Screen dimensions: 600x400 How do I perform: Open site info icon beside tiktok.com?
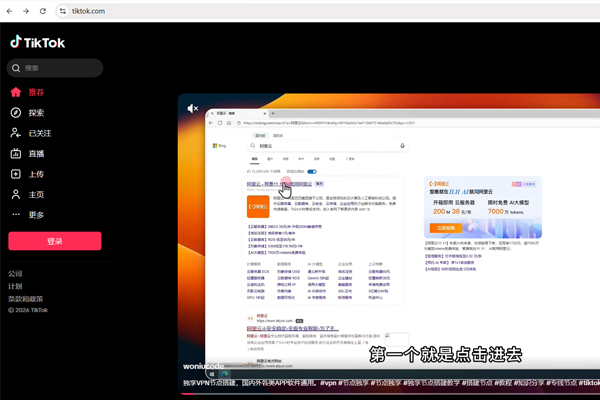(63, 10)
